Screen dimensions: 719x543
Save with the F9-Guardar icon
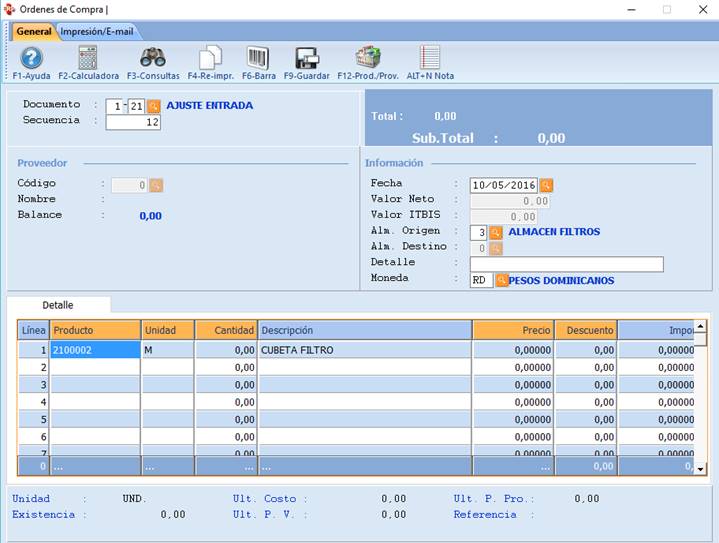click(306, 58)
